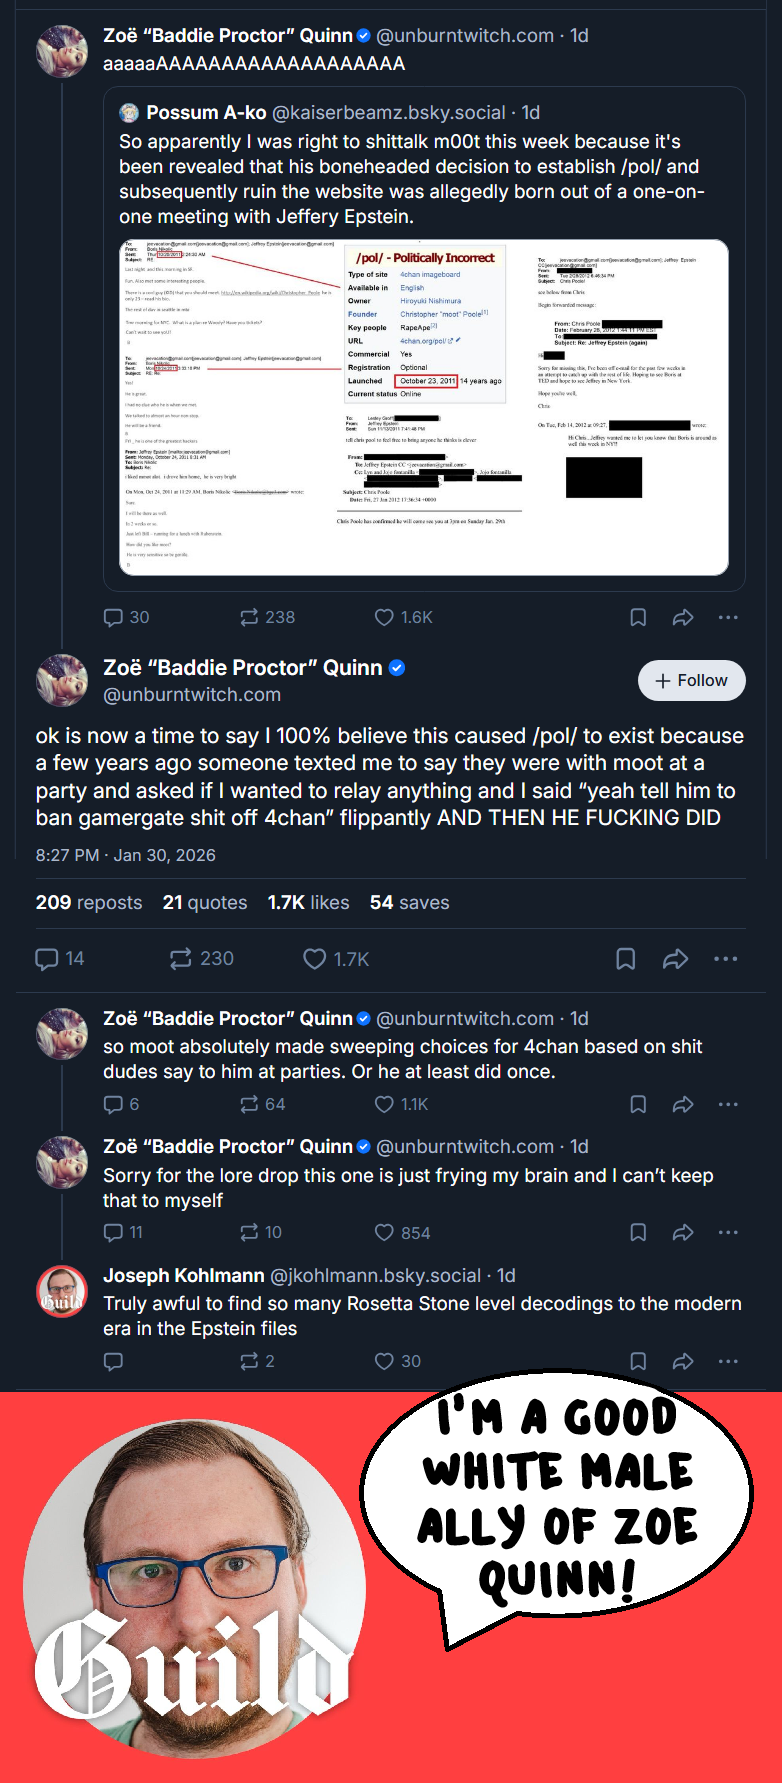View the 209 reposts list
782x1783 pixels.
point(89,902)
